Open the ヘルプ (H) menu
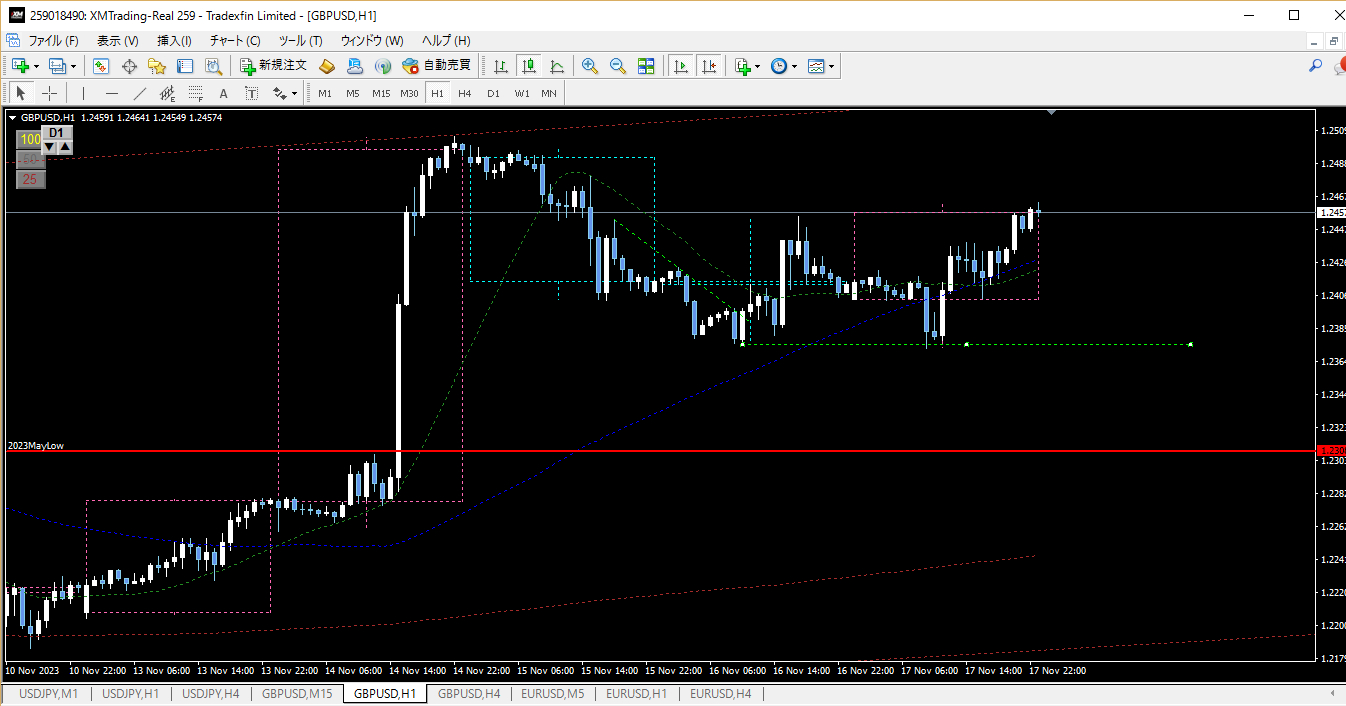The image size is (1346, 706). tap(446, 41)
